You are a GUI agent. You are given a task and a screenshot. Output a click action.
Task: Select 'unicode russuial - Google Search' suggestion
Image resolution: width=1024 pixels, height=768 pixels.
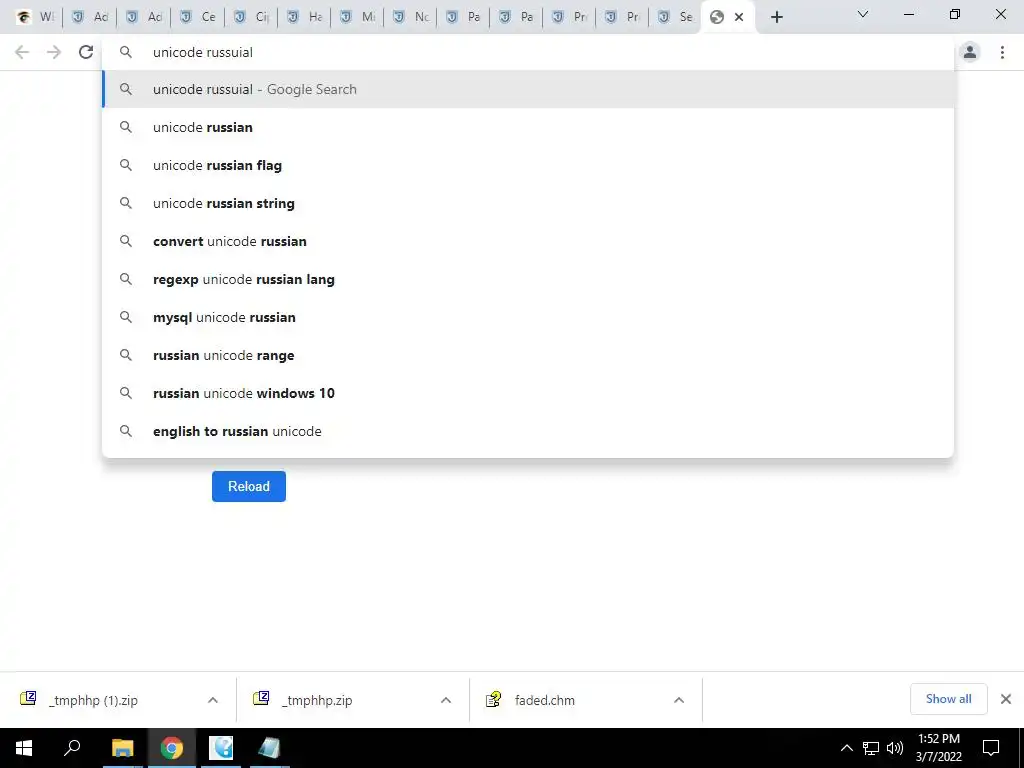pos(528,89)
